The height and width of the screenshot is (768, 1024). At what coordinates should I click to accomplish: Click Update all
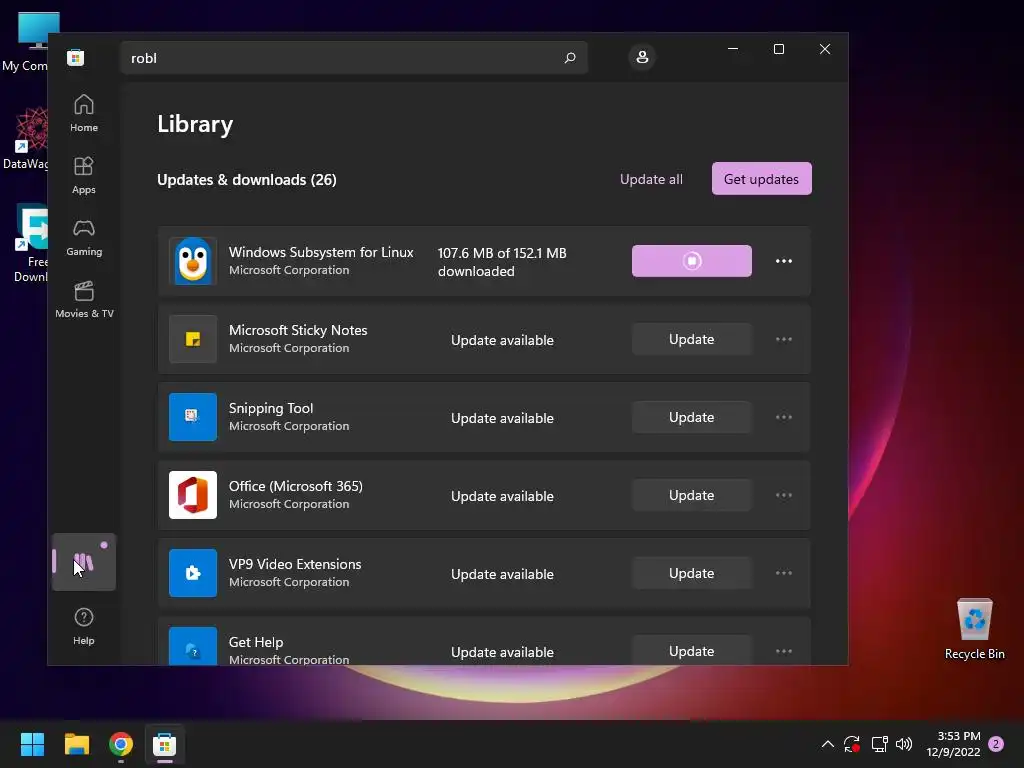[651, 179]
